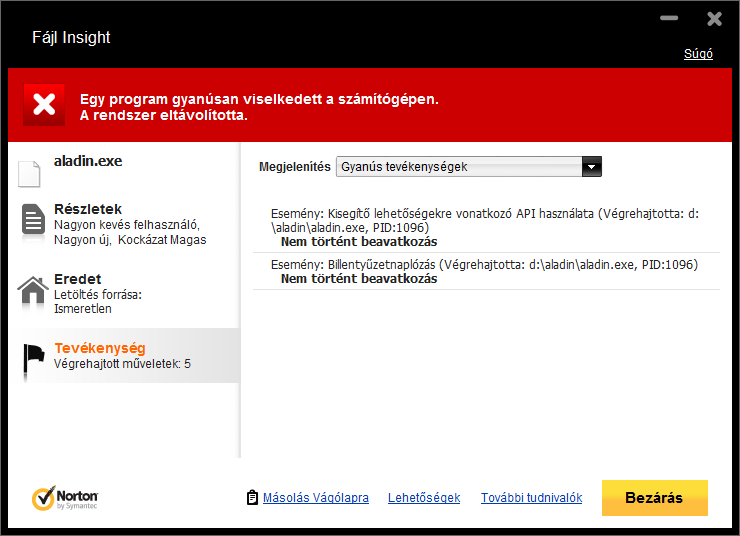Click 'Nagyon kevés felhasználó,' text

[x=127, y=225]
